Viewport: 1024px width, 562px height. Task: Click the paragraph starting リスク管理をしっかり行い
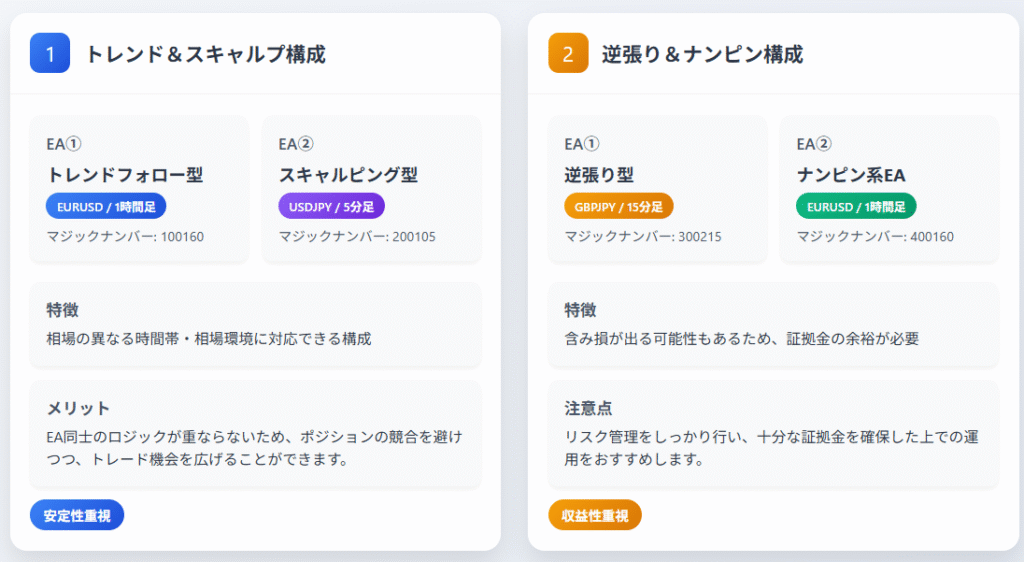[772, 448]
